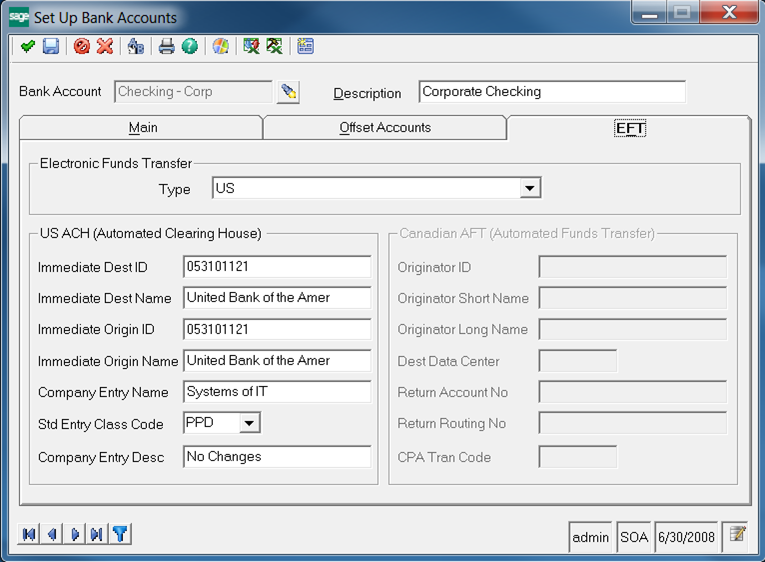The width and height of the screenshot is (765, 562).
Task: Click the red X Delete icon
Action: pos(104,46)
